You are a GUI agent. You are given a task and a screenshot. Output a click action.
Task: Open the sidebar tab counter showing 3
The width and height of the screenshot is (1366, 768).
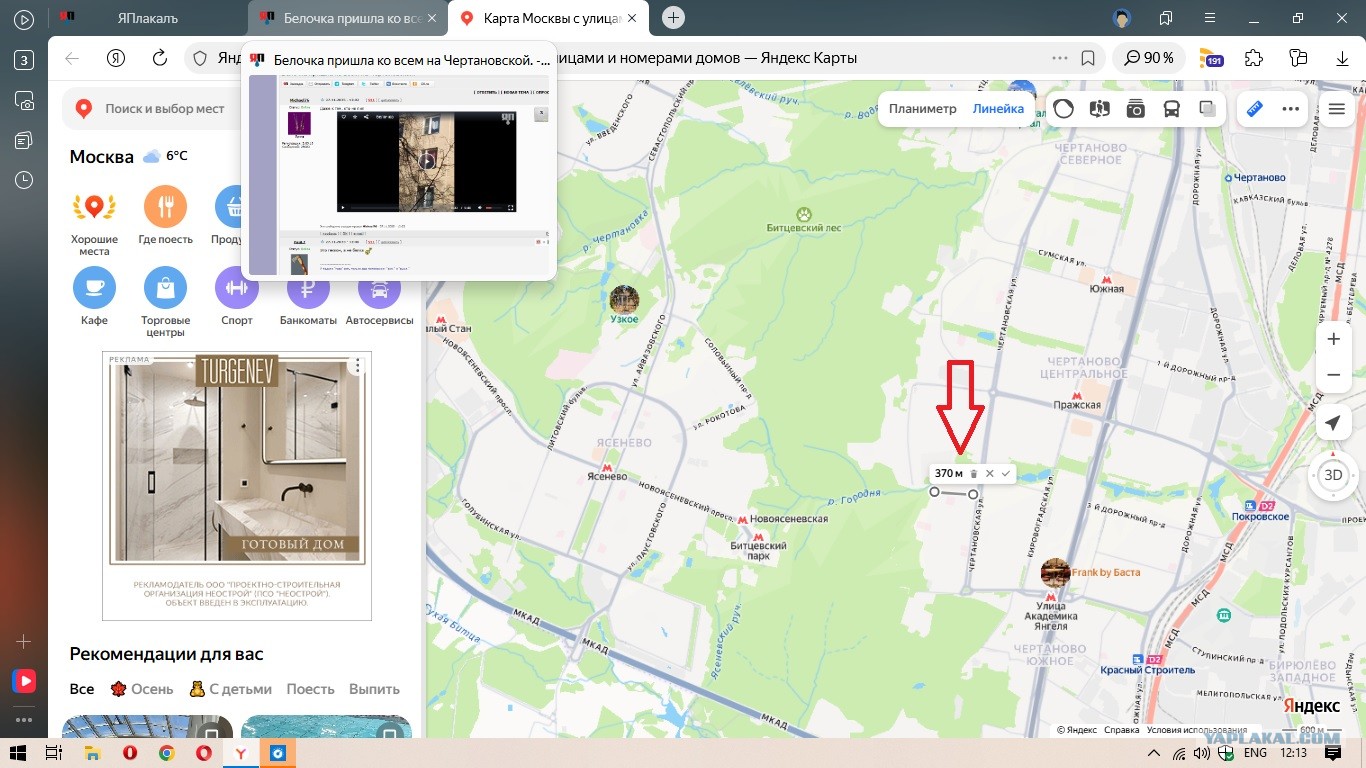point(24,60)
